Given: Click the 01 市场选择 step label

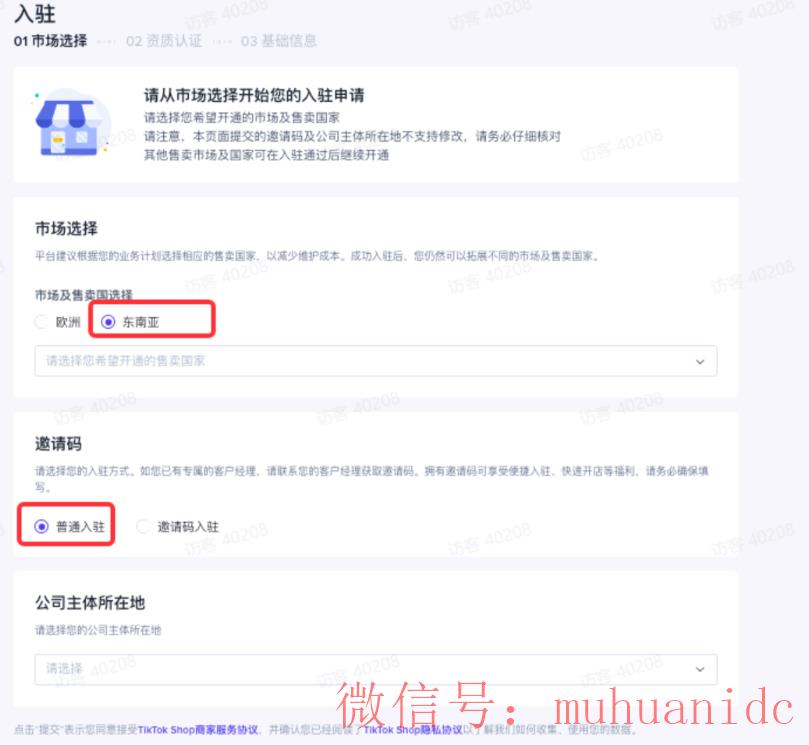Looking at the screenshot, I should [49, 40].
